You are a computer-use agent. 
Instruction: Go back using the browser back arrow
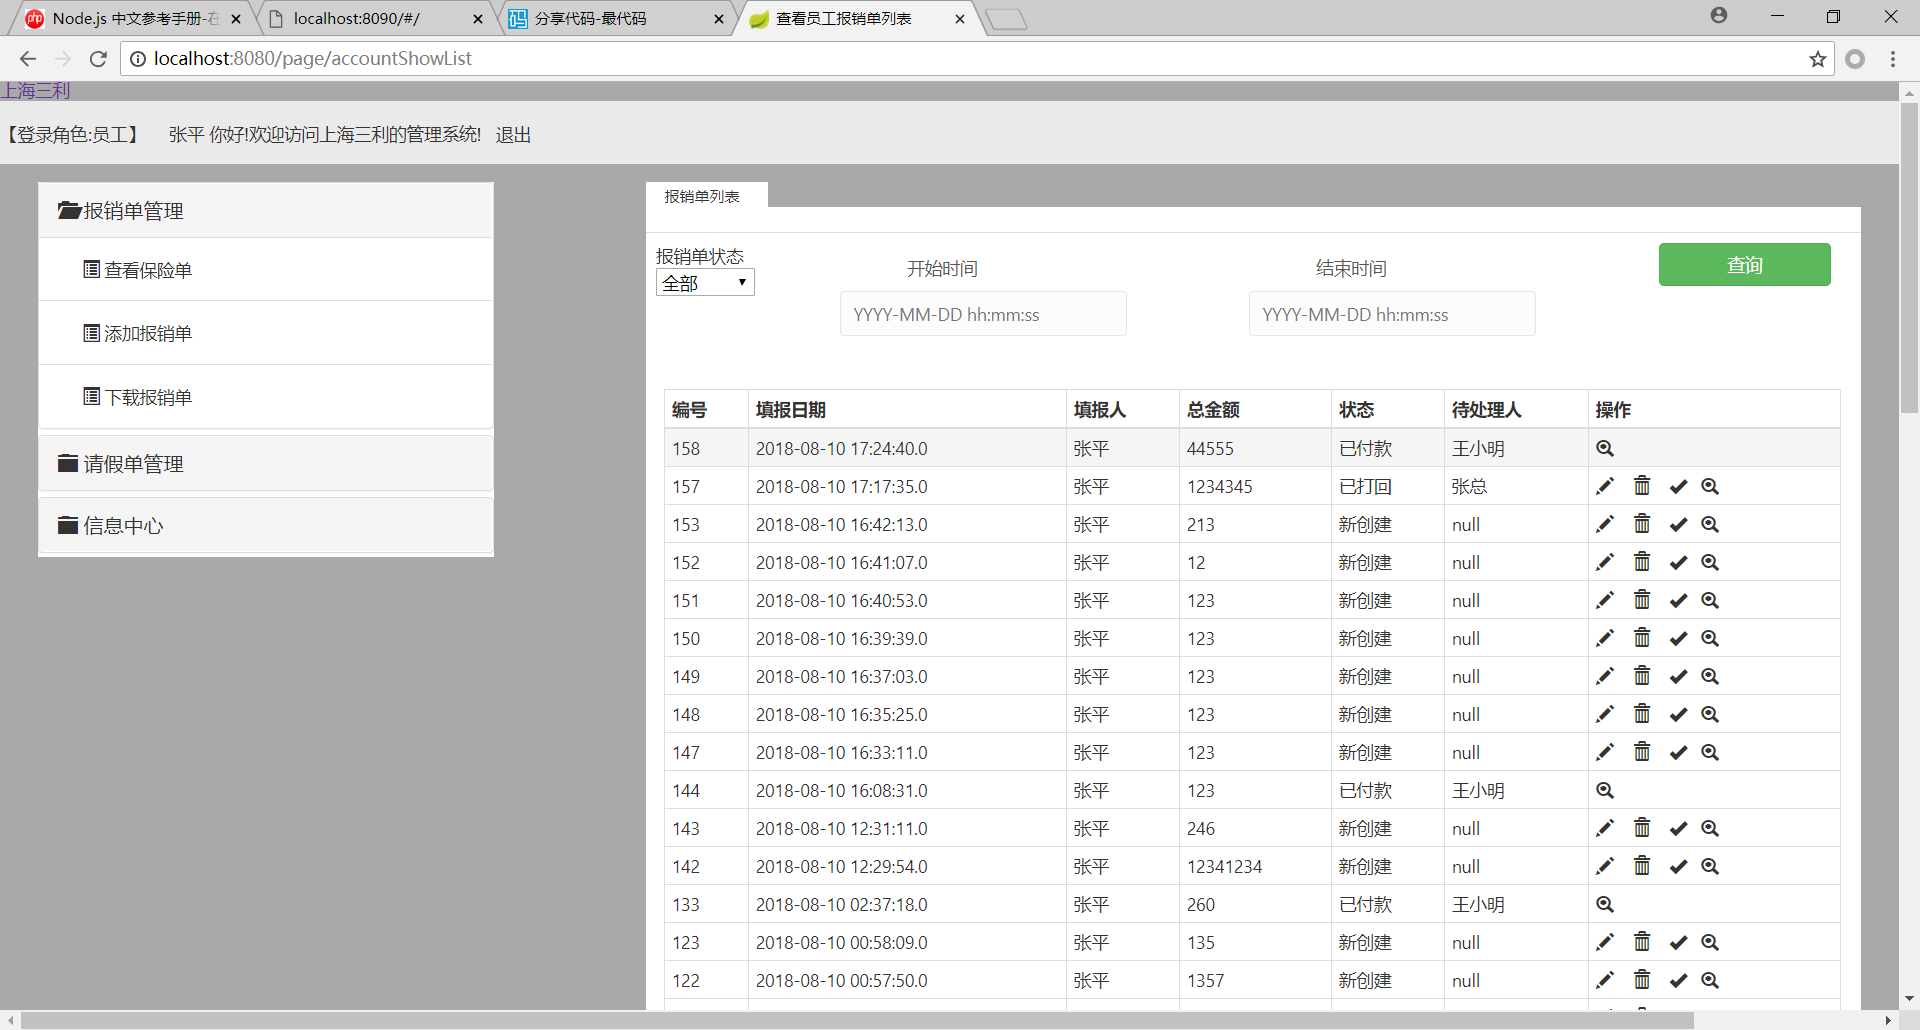pos(28,59)
